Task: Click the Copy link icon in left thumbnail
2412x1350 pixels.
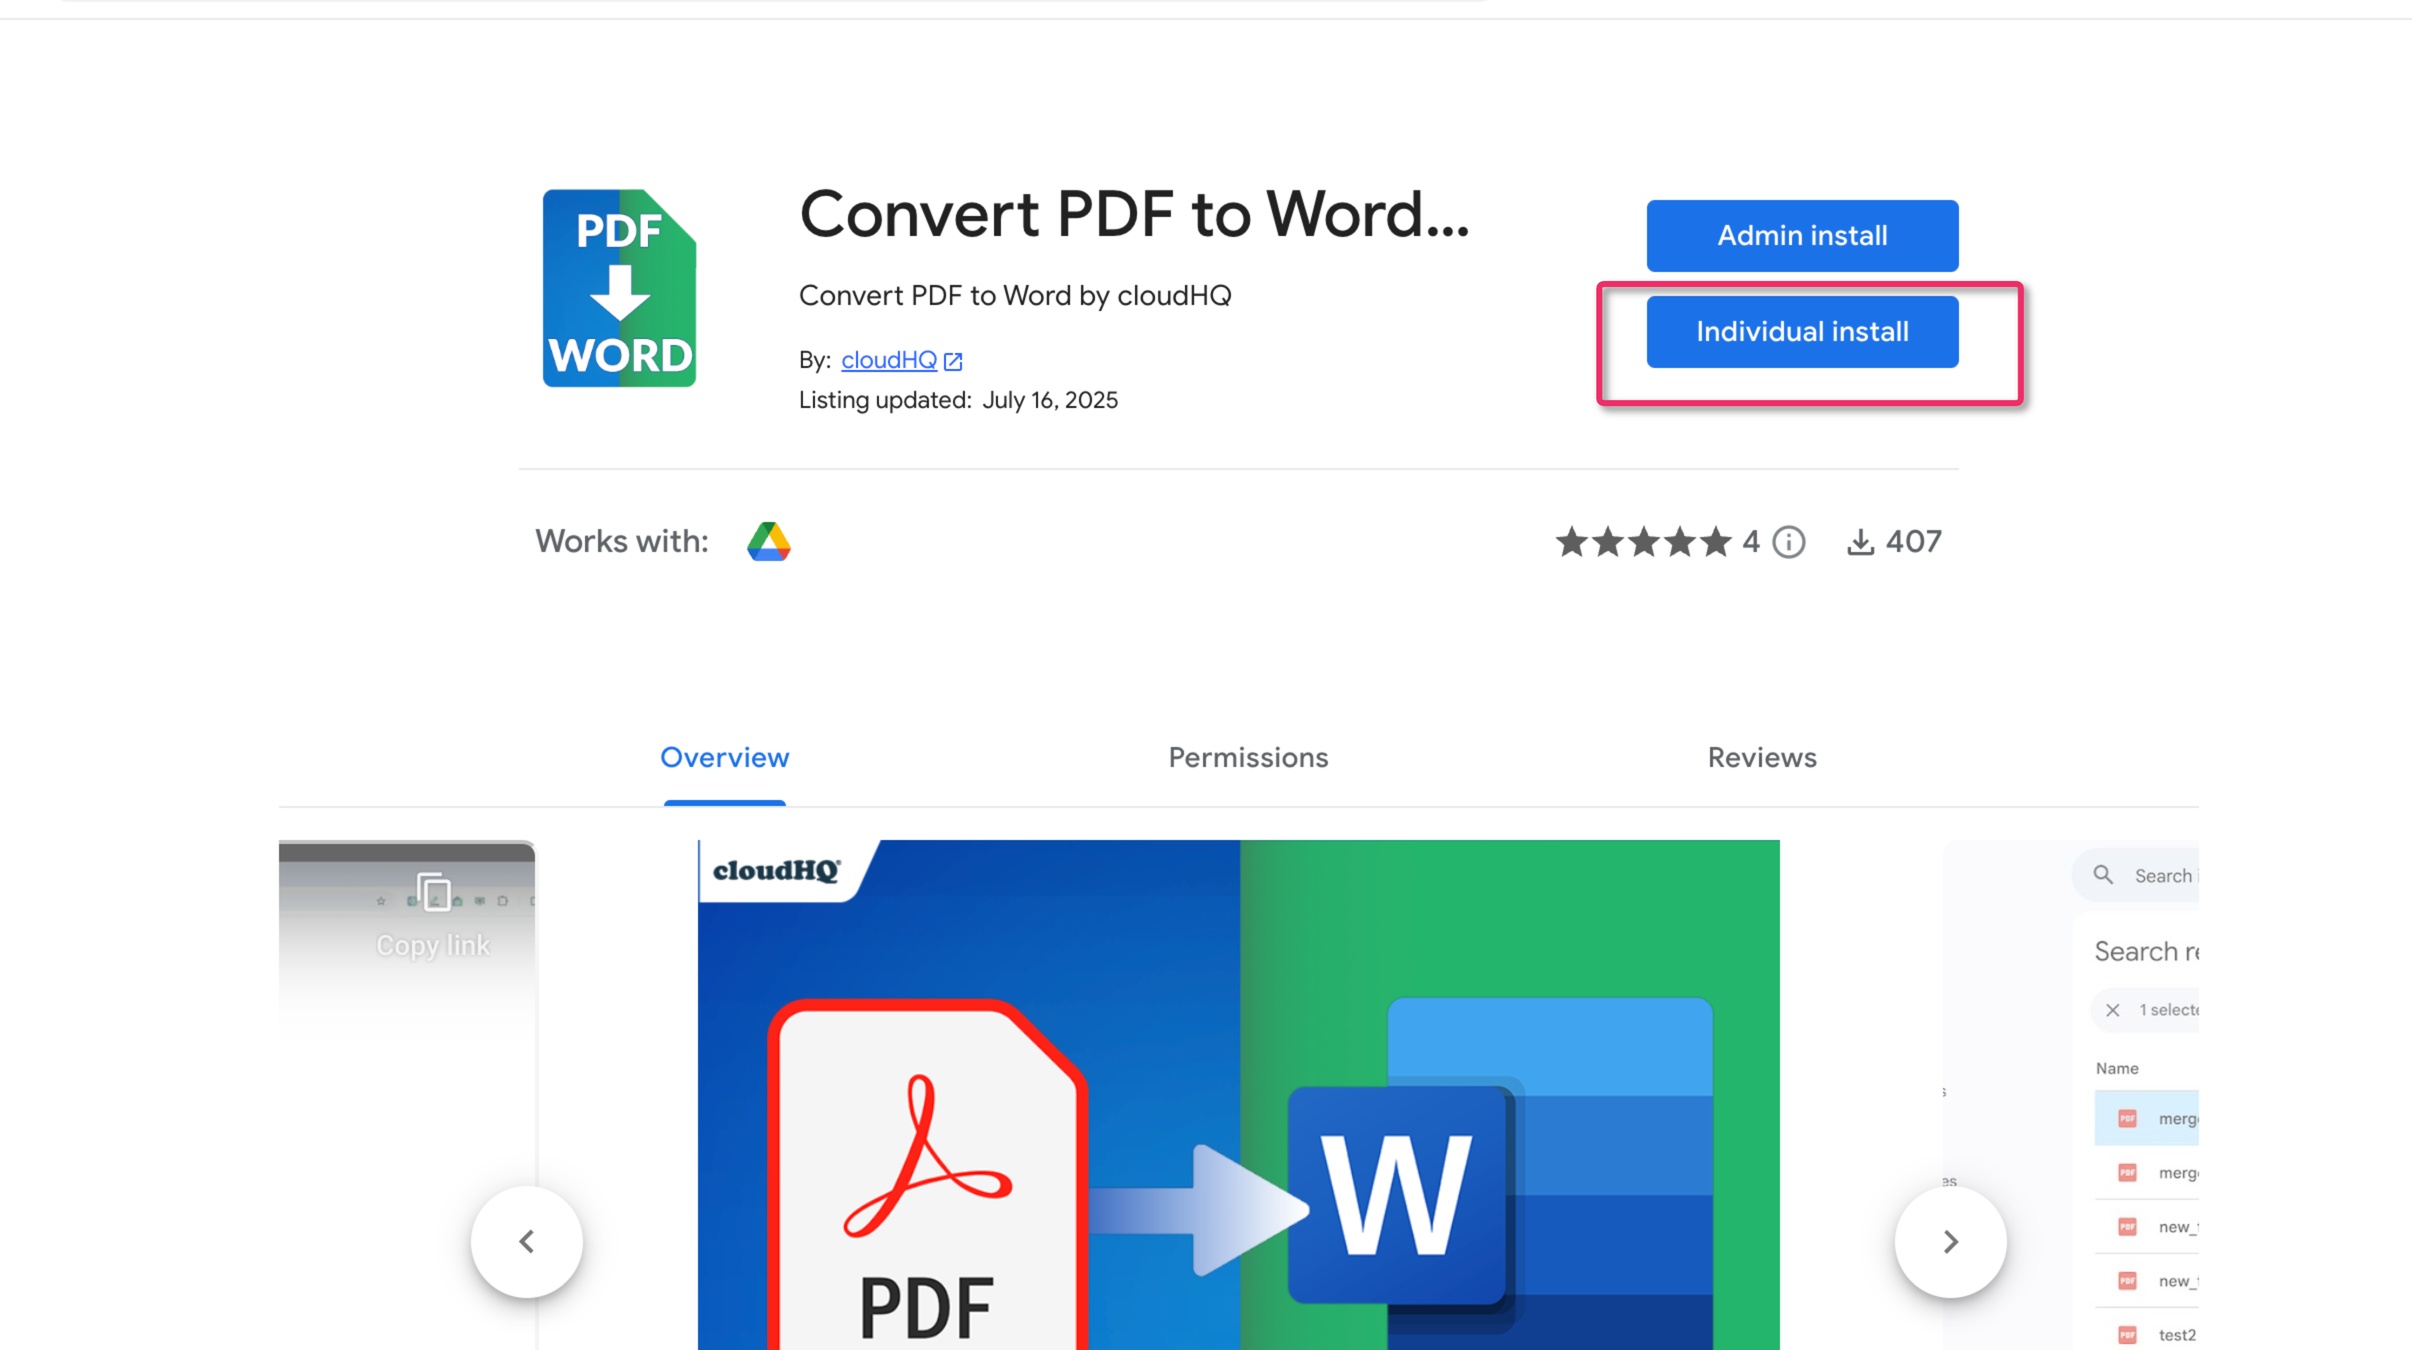Action: (x=433, y=892)
